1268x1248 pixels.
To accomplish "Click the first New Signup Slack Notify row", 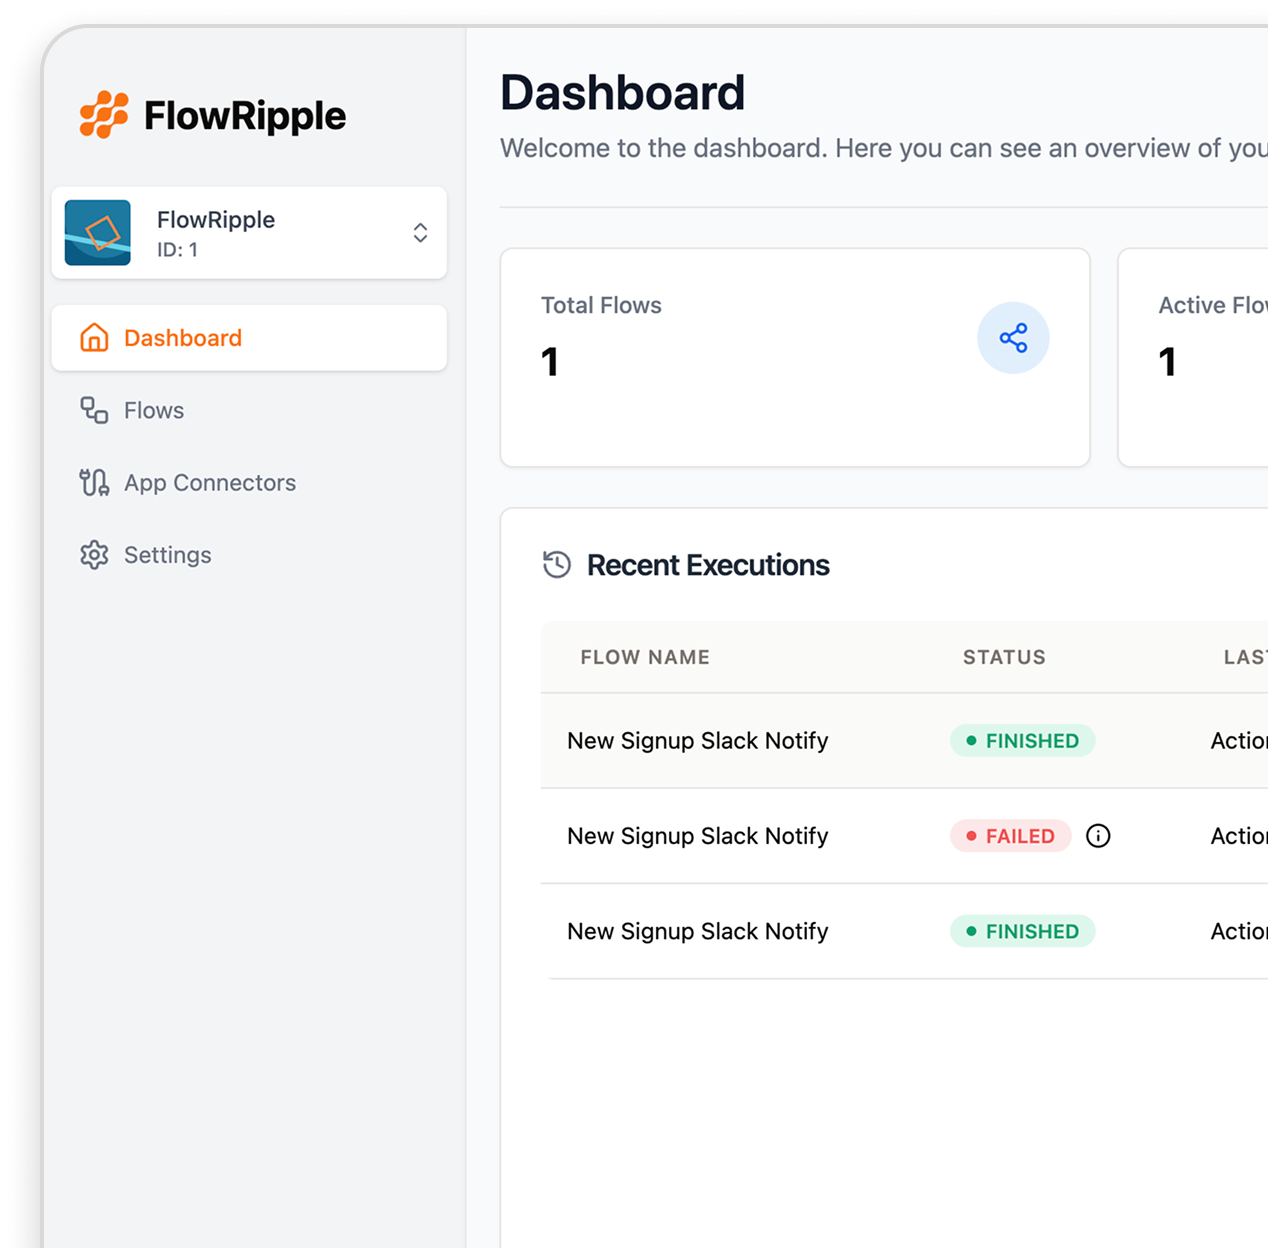I will (x=697, y=740).
